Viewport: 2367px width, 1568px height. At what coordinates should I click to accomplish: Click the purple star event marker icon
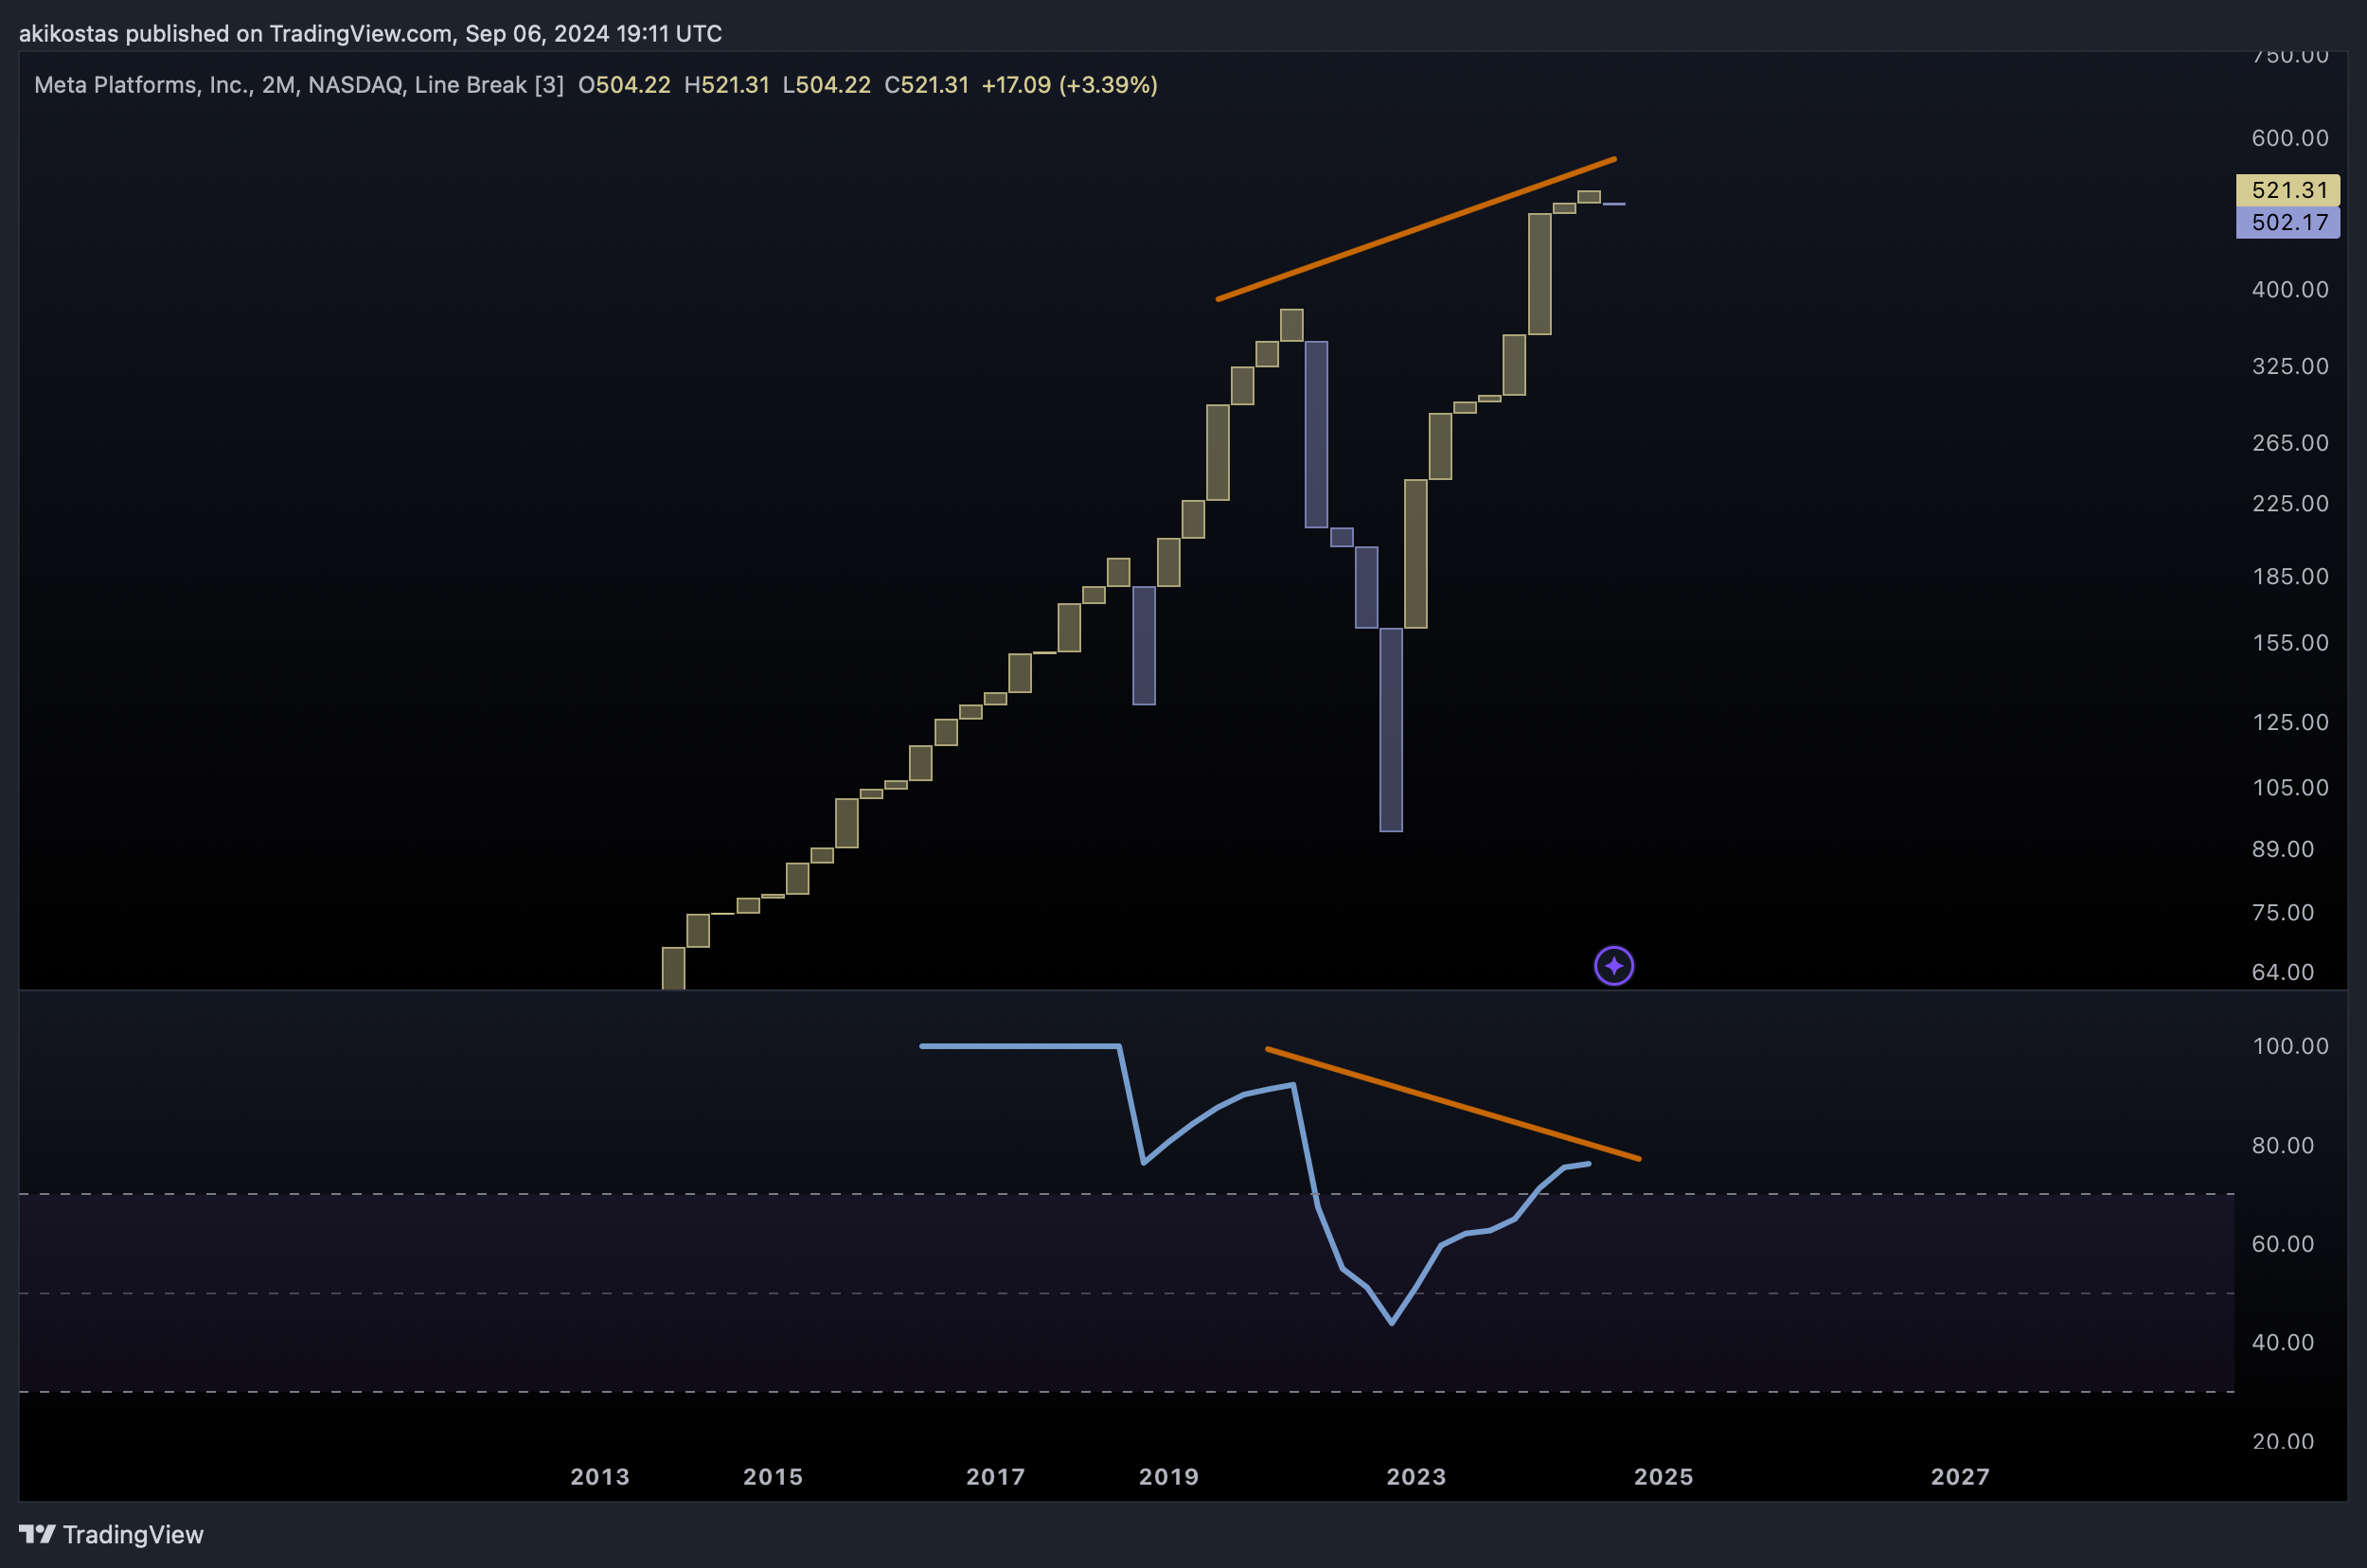1613,966
